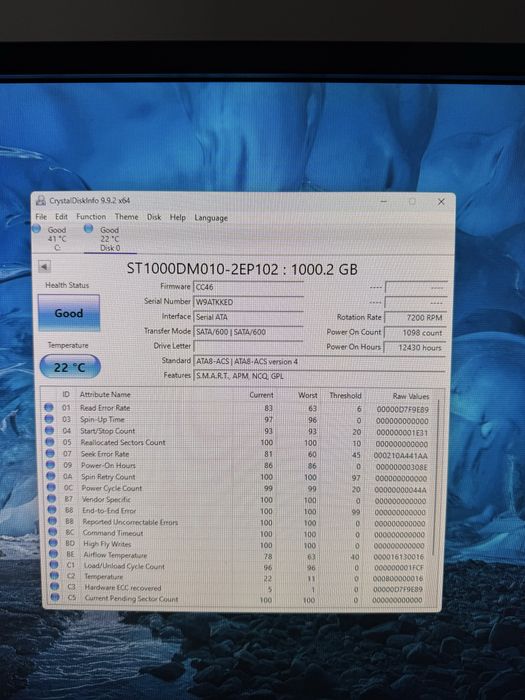The height and width of the screenshot is (700, 525).
Task: Click status orb for Start/Stop Count
Action: click(x=50, y=430)
